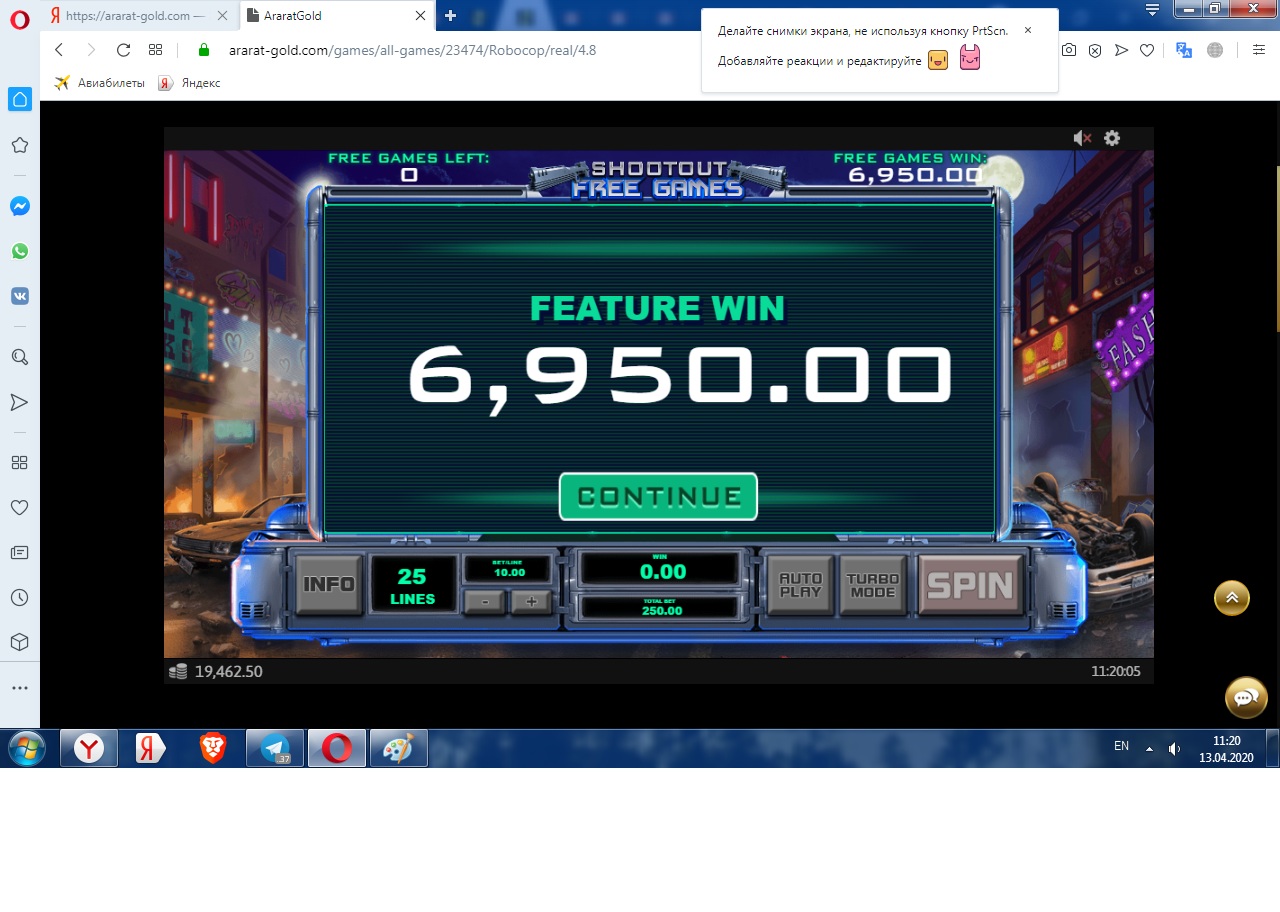Open game settings gear icon
This screenshot has height=912, width=1280.
1112,138
